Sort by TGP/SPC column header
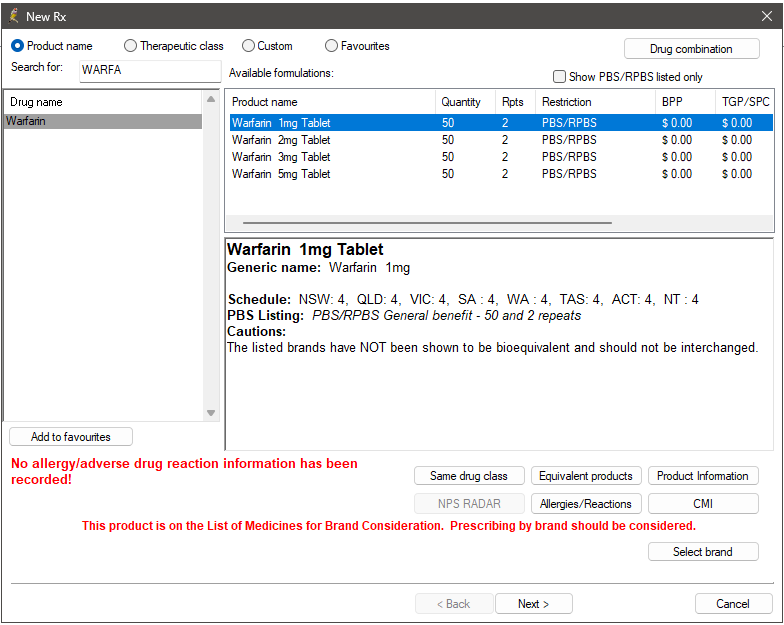This screenshot has height=625, width=784. click(744, 102)
